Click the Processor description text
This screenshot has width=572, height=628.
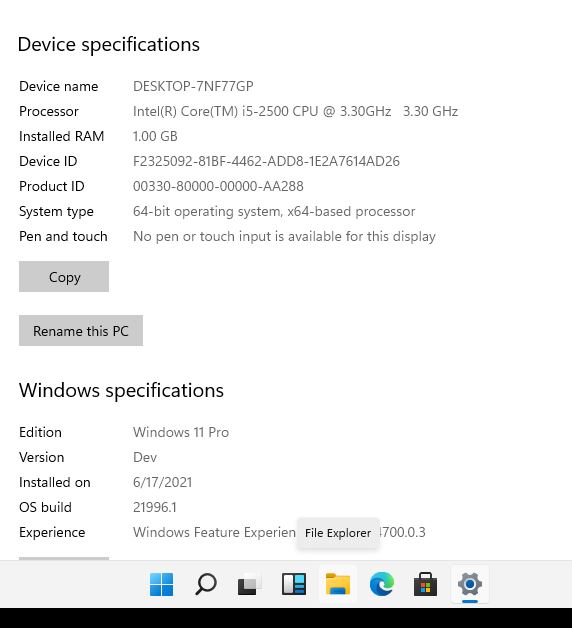[295, 111]
